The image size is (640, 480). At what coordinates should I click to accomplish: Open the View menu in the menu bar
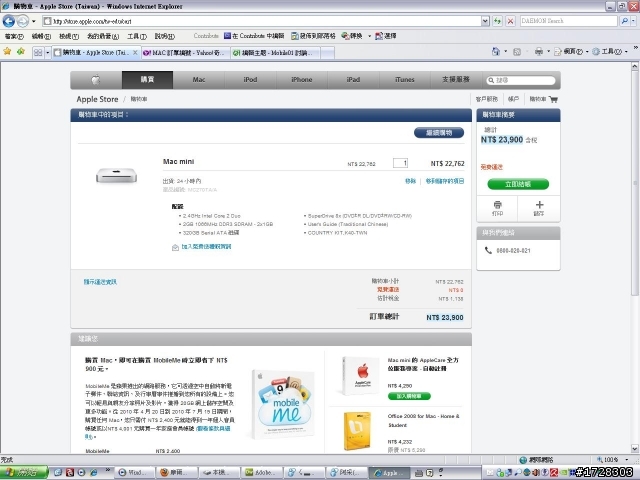point(69,36)
